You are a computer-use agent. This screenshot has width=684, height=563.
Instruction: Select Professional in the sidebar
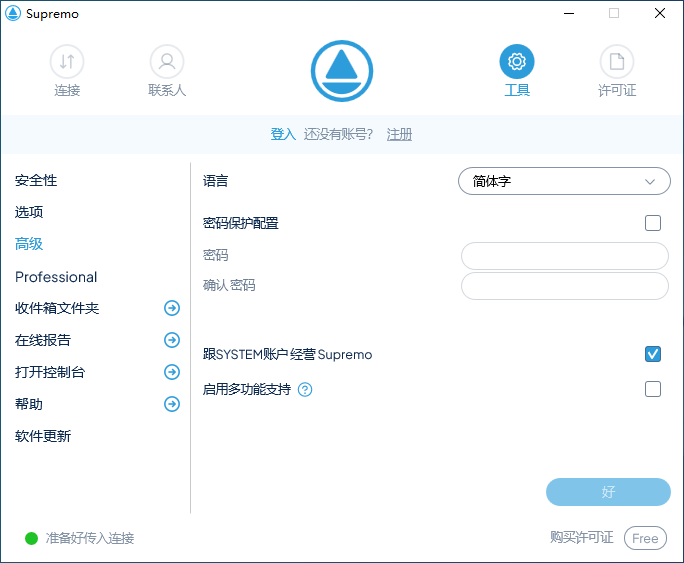click(x=56, y=277)
